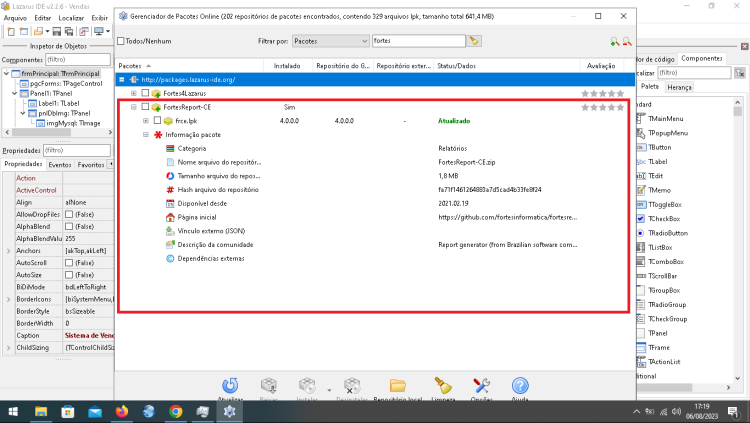Click the open file toolbar icon in Lazarus
The width and height of the screenshot is (750, 423).
click(x=38, y=32)
